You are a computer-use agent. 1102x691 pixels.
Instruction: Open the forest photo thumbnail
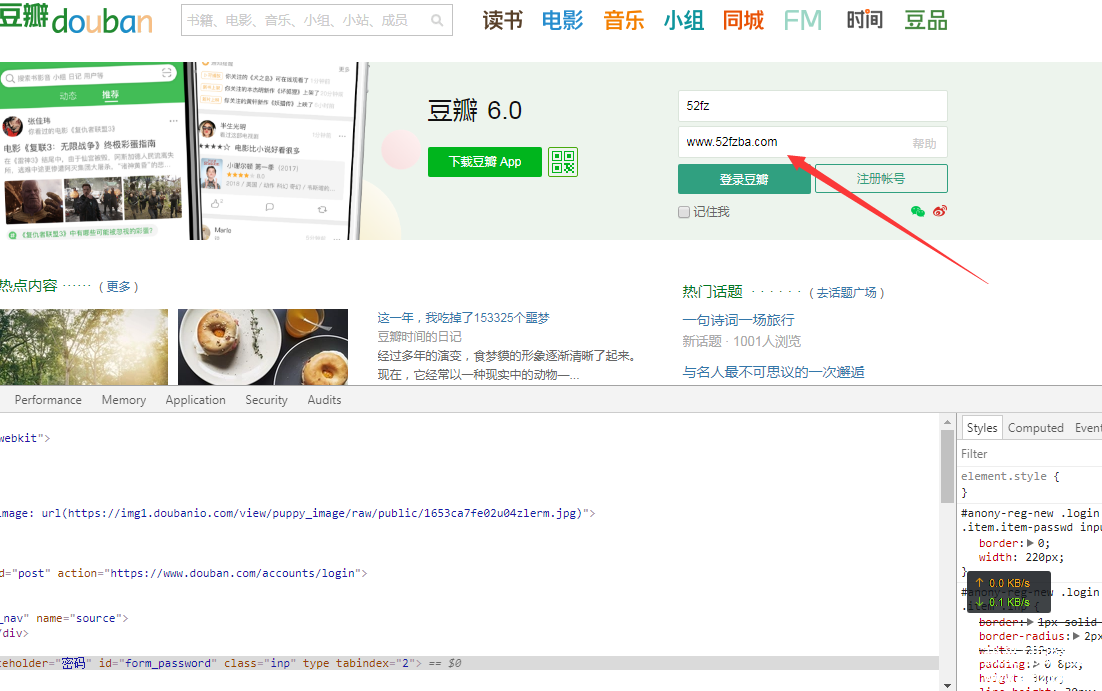(84, 347)
